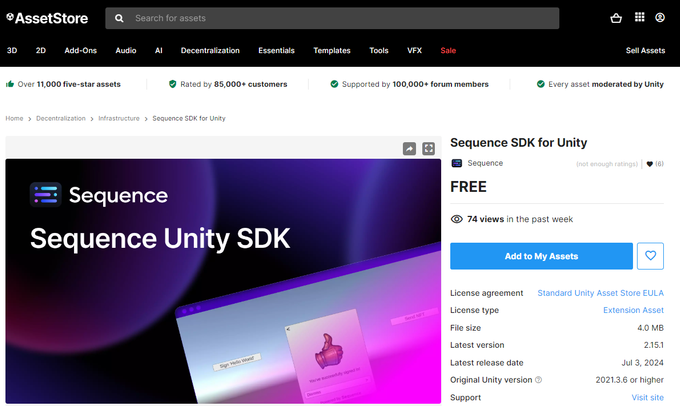This screenshot has height=406, width=680.
Task: Click the heart favorites count icon
Action: tap(649, 164)
